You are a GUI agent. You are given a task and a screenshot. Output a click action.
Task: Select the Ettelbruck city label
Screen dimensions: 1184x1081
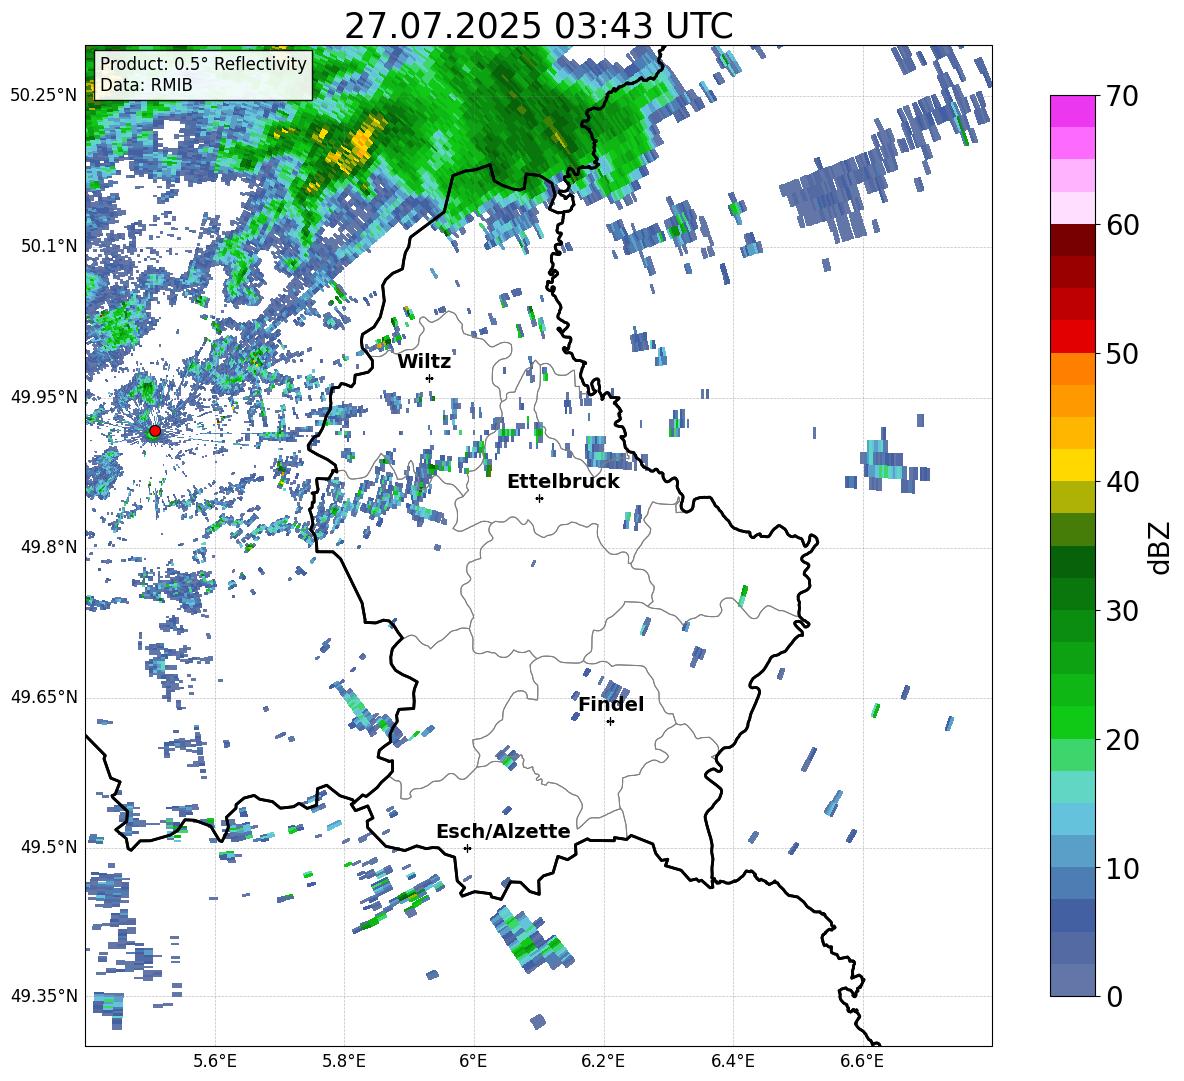[563, 482]
